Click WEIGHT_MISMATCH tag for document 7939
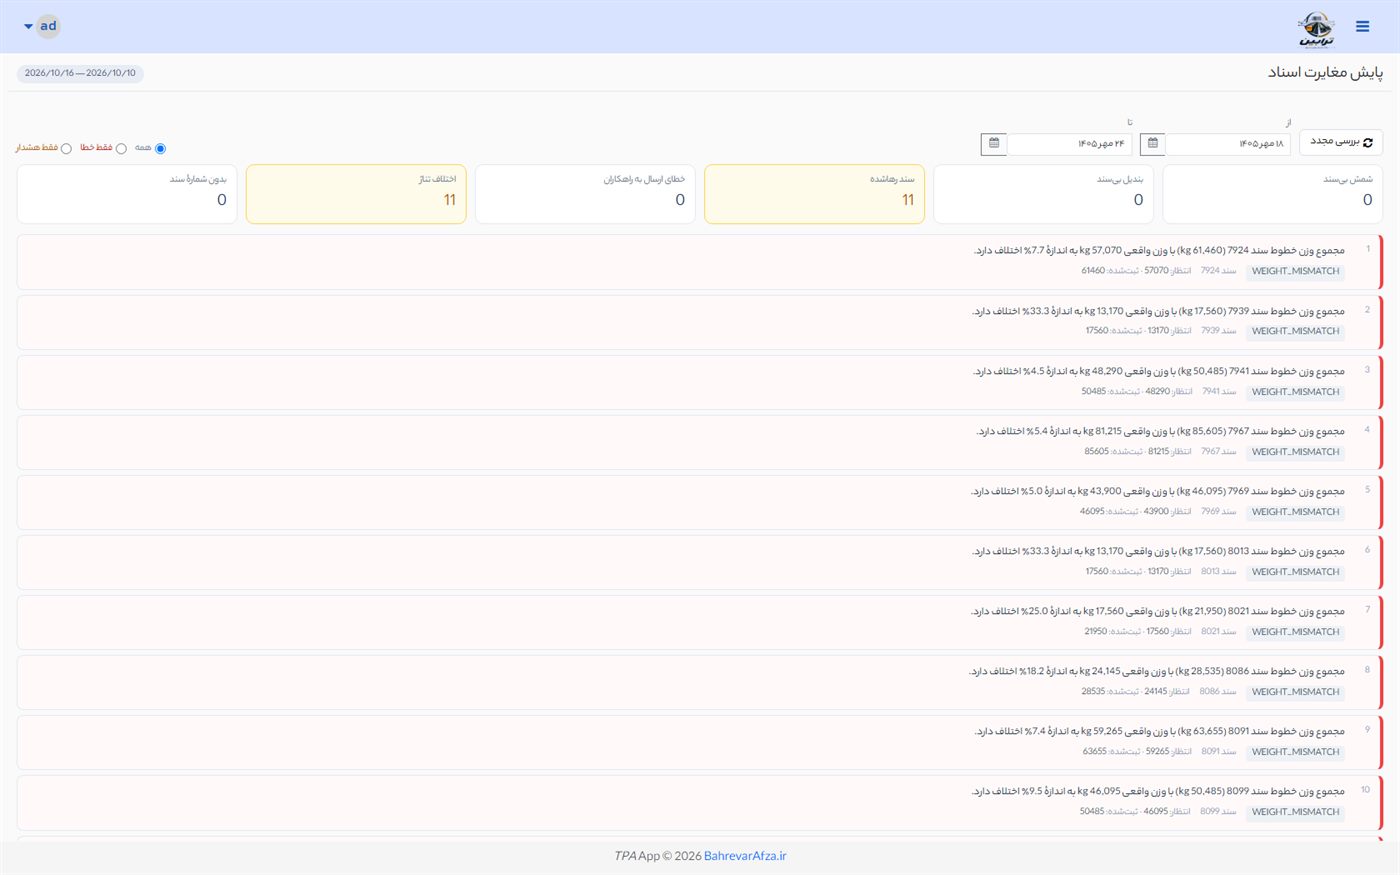 point(1295,331)
